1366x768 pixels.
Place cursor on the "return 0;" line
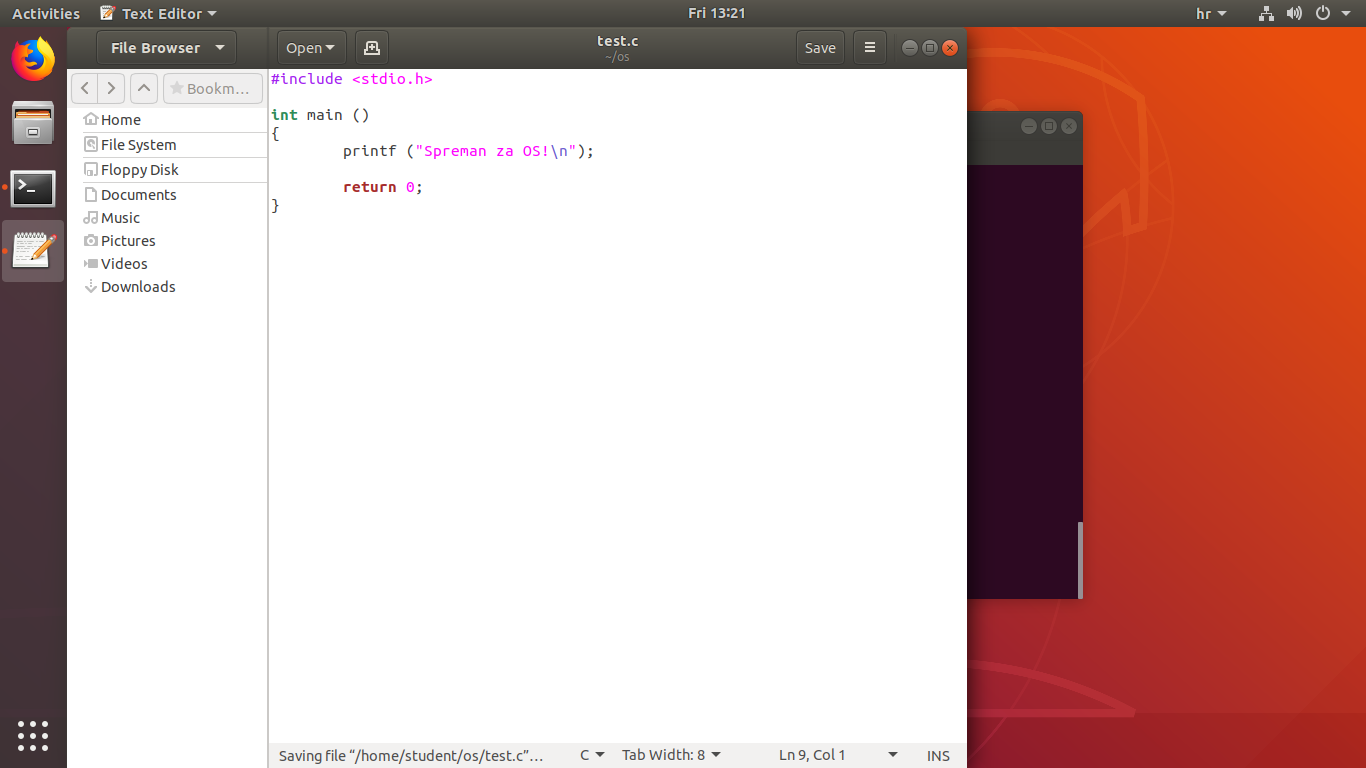(383, 187)
